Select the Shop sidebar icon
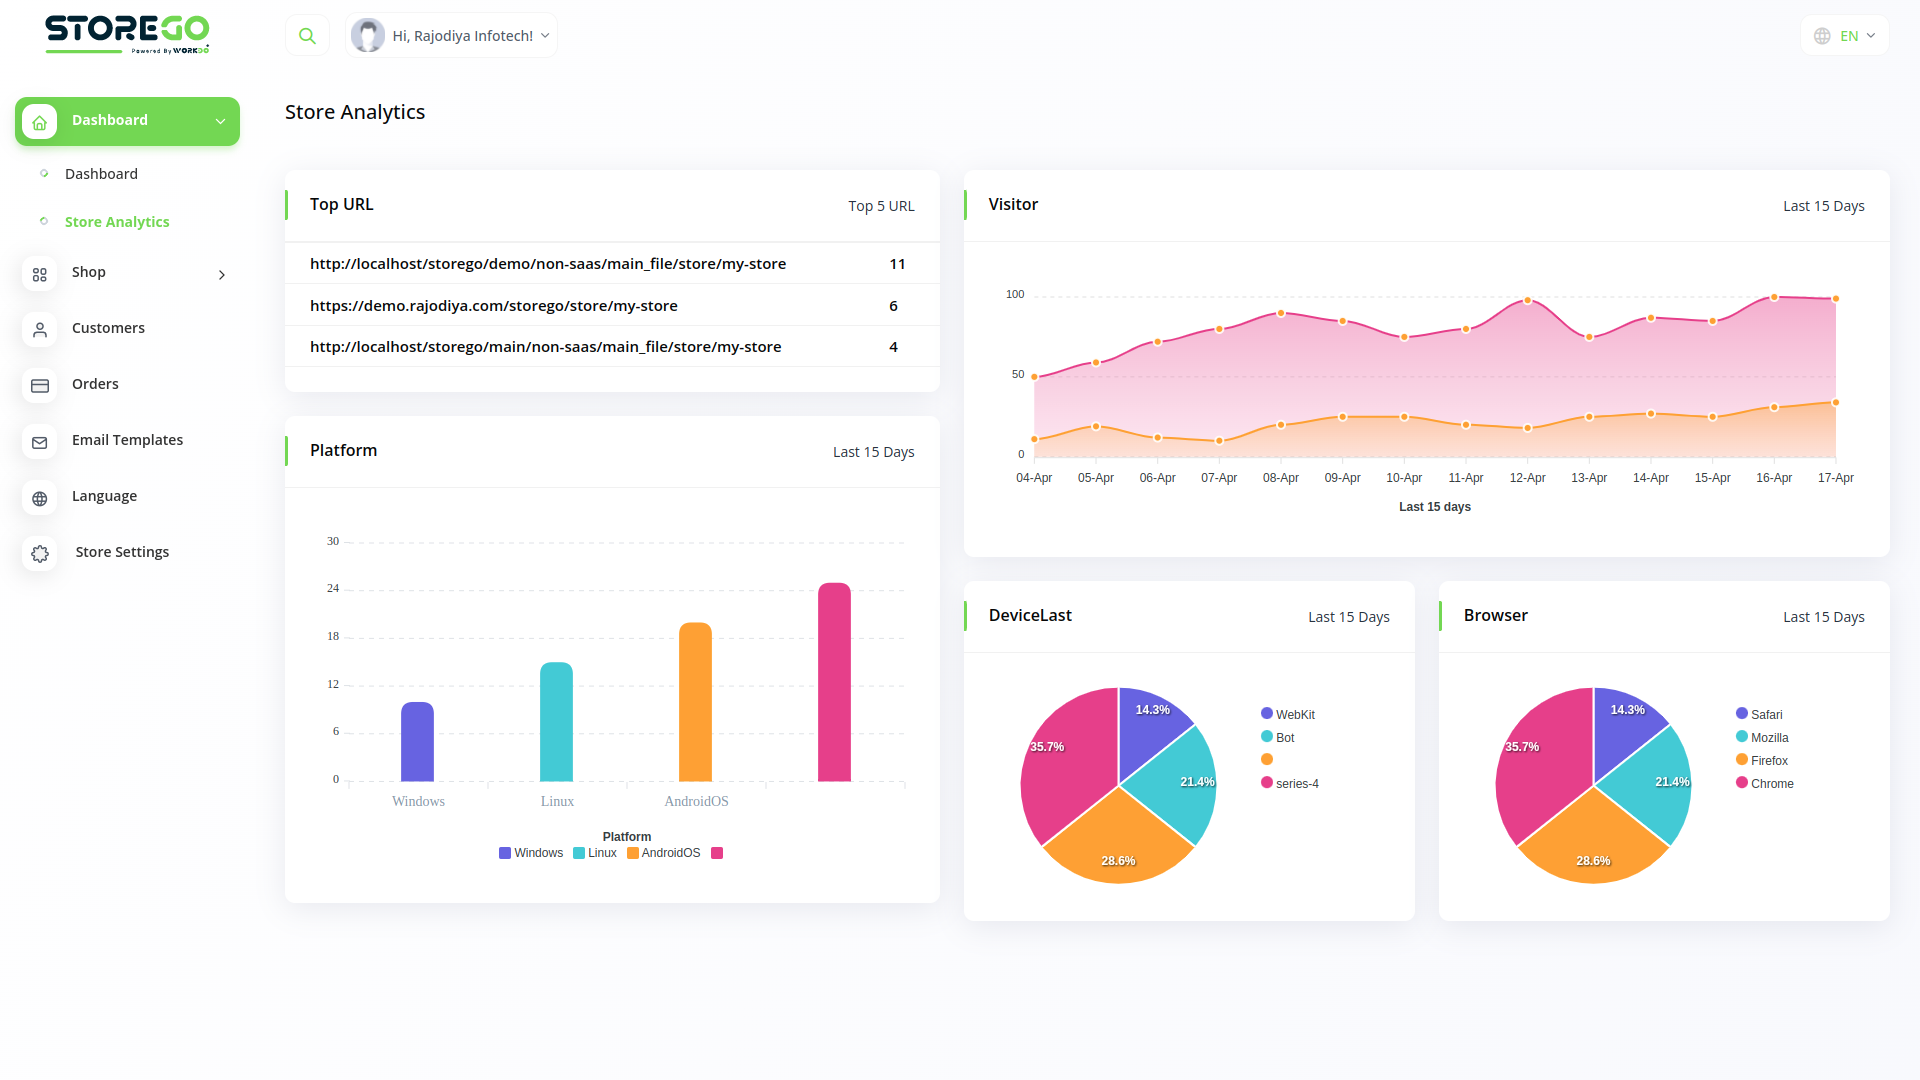The height and width of the screenshot is (1080, 1920). tap(39, 274)
